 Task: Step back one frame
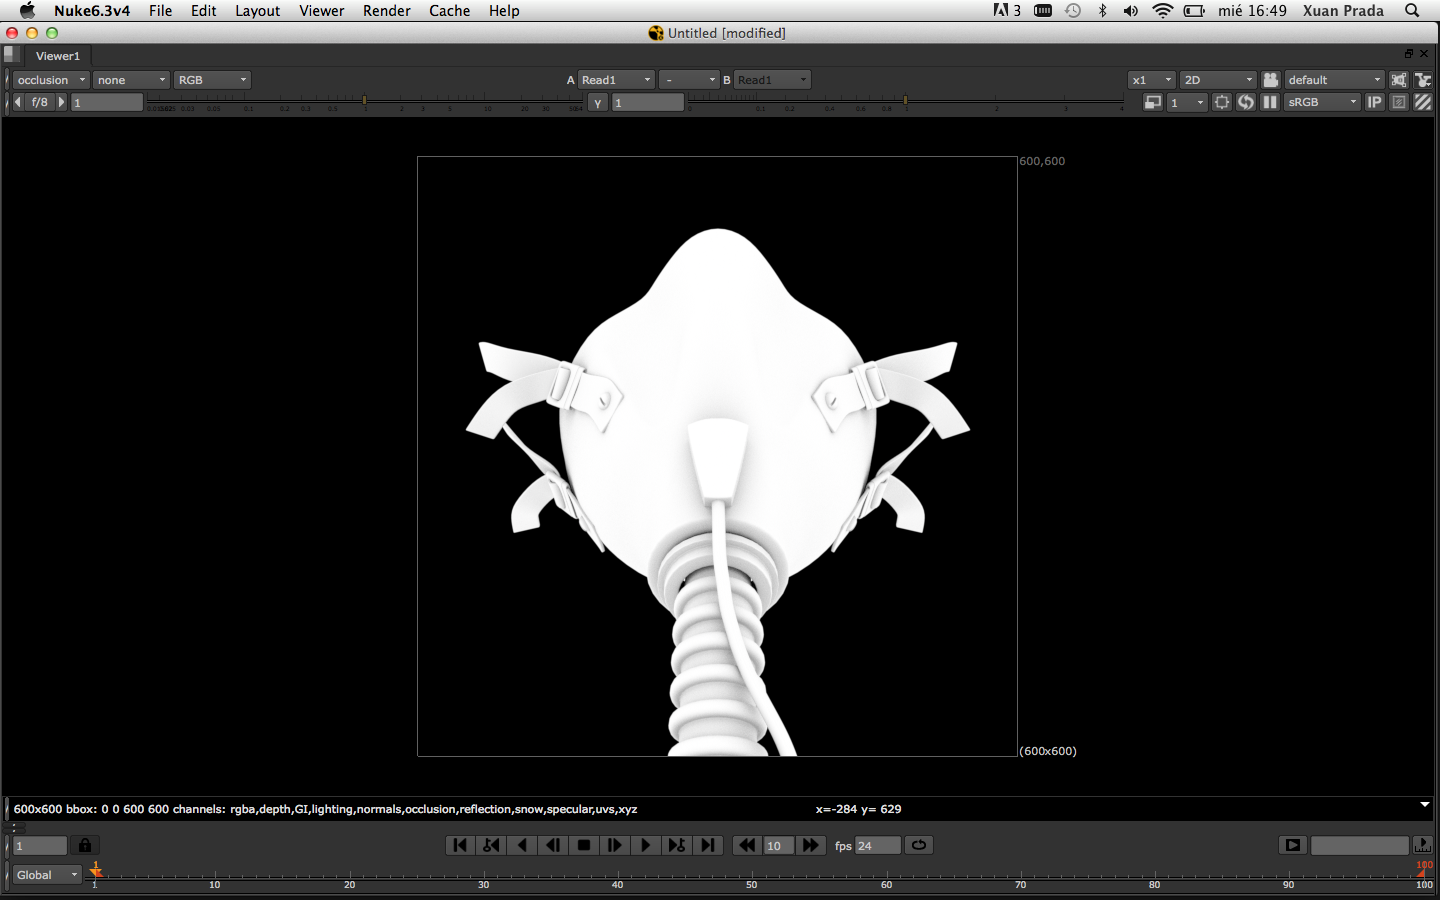[x=553, y=846]
